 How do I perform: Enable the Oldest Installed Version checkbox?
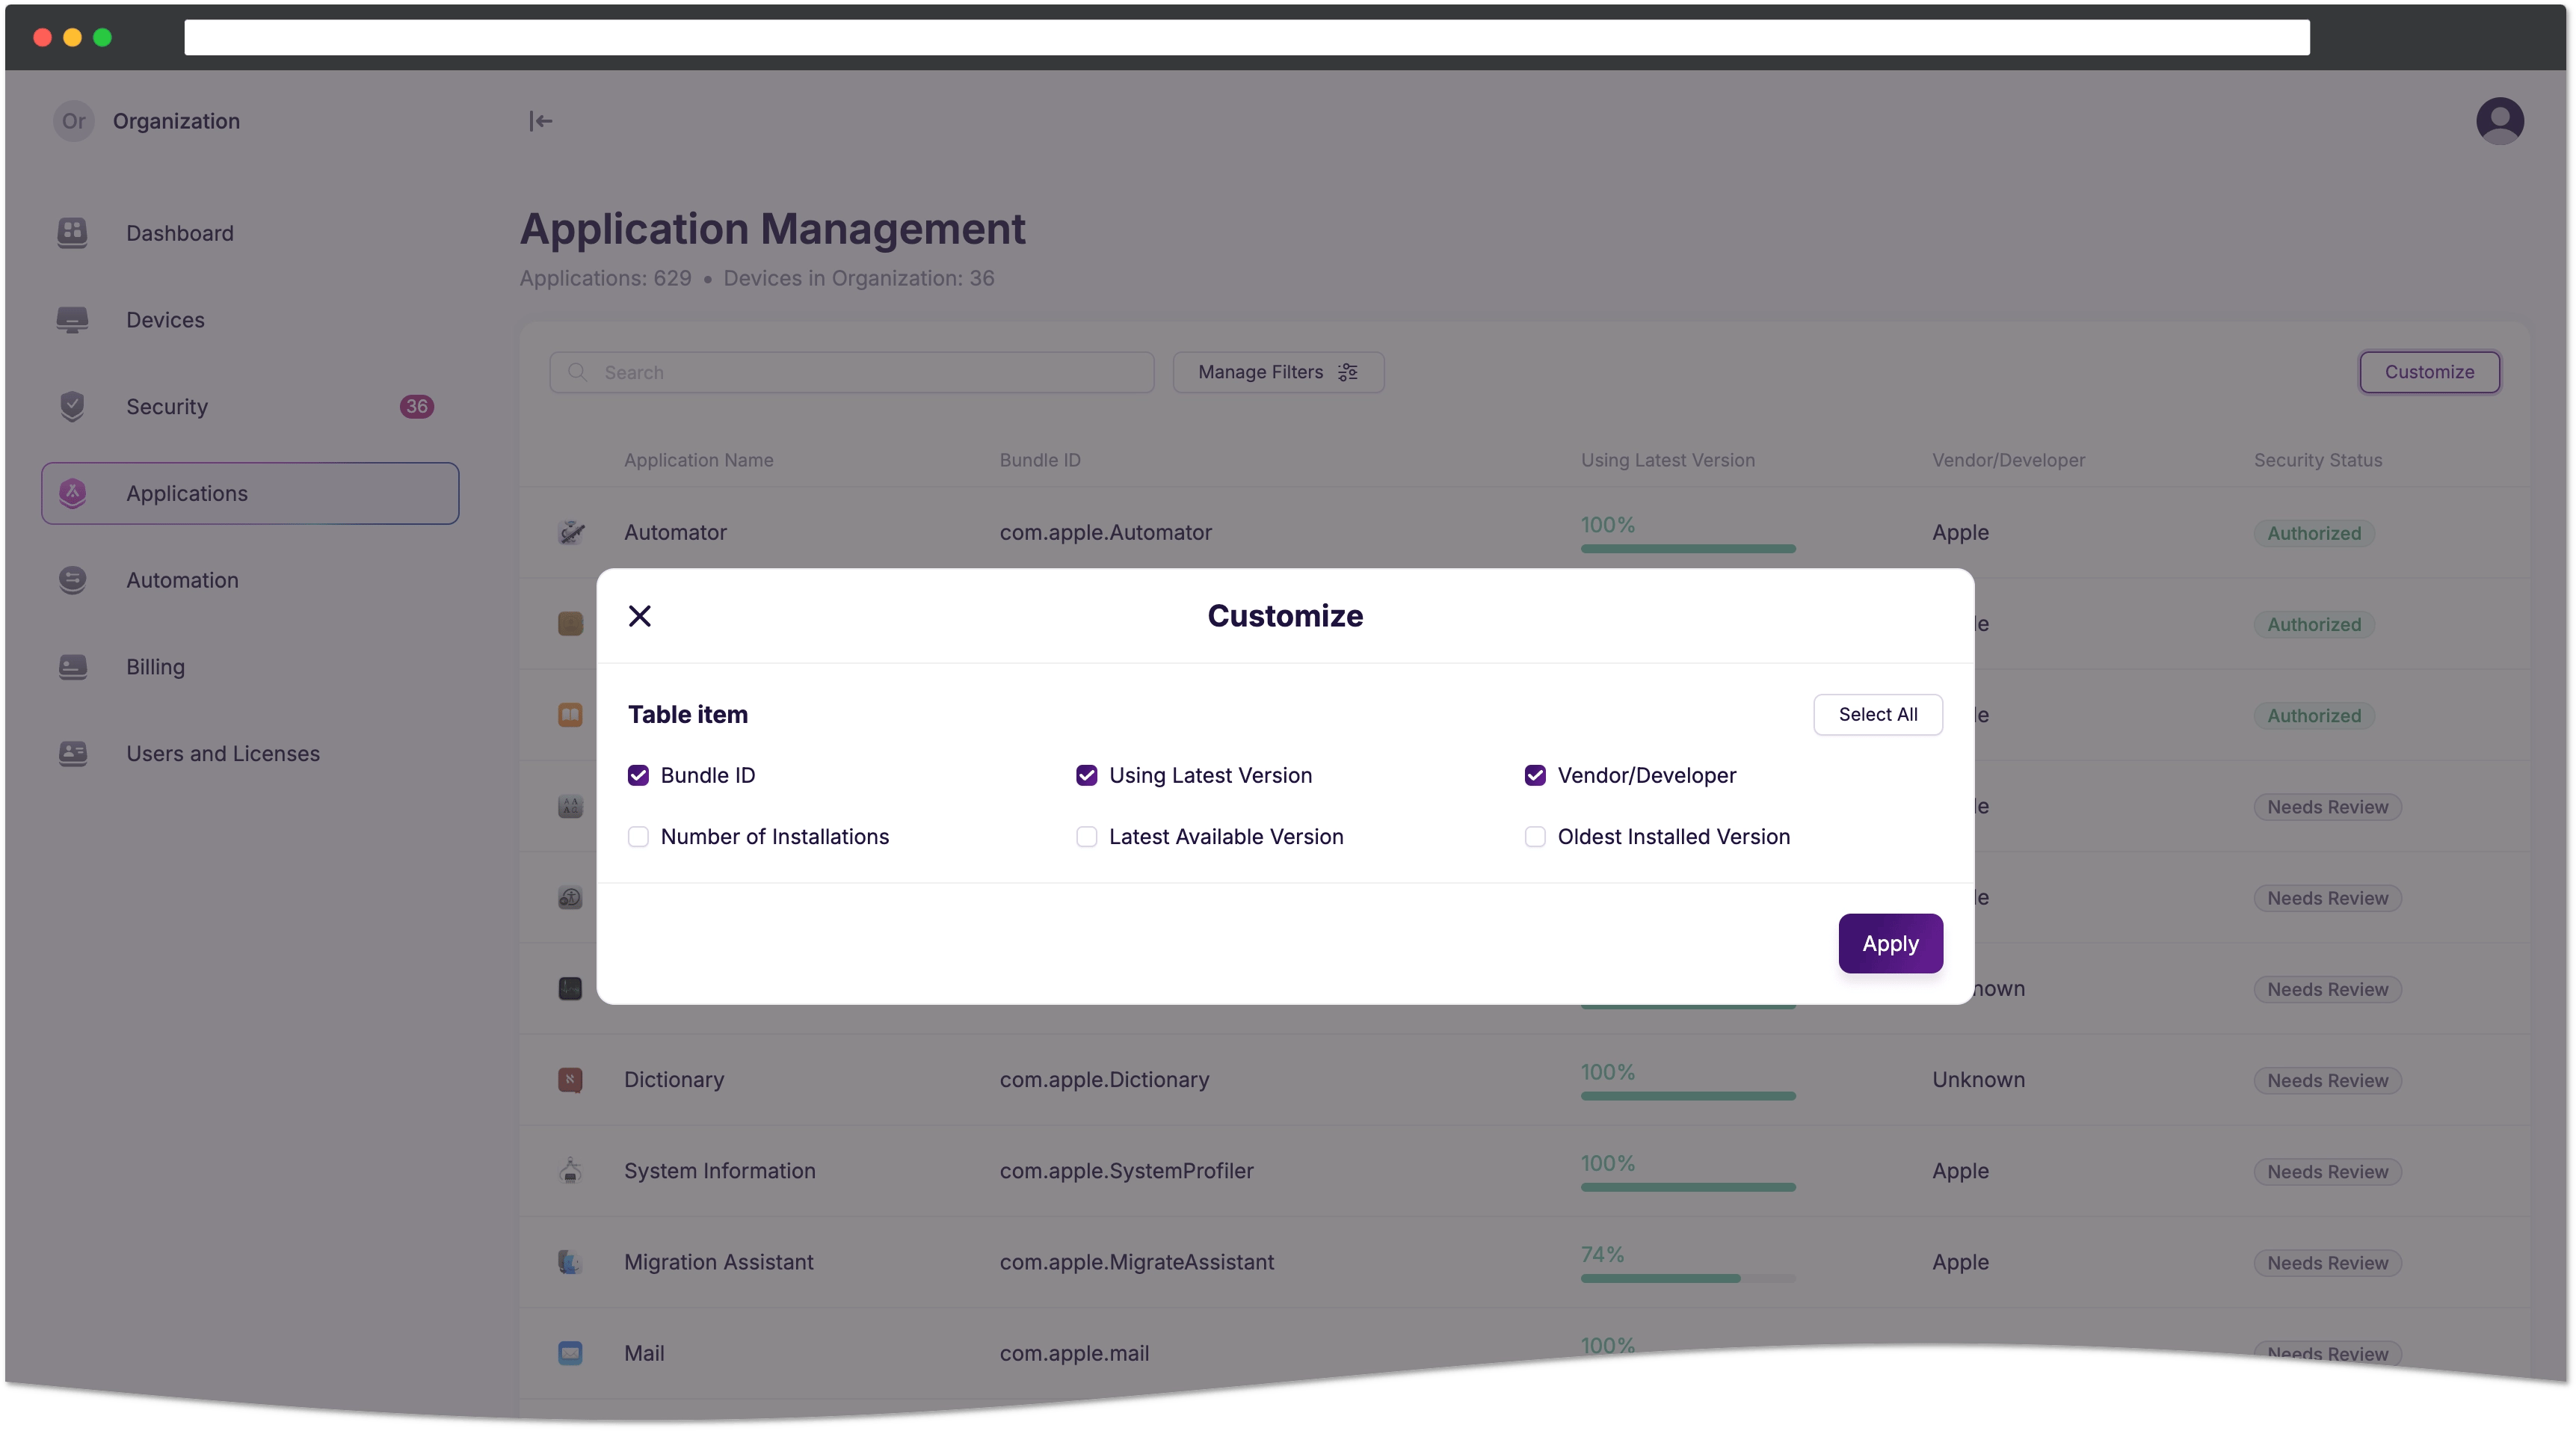[x=1534, y=836]
